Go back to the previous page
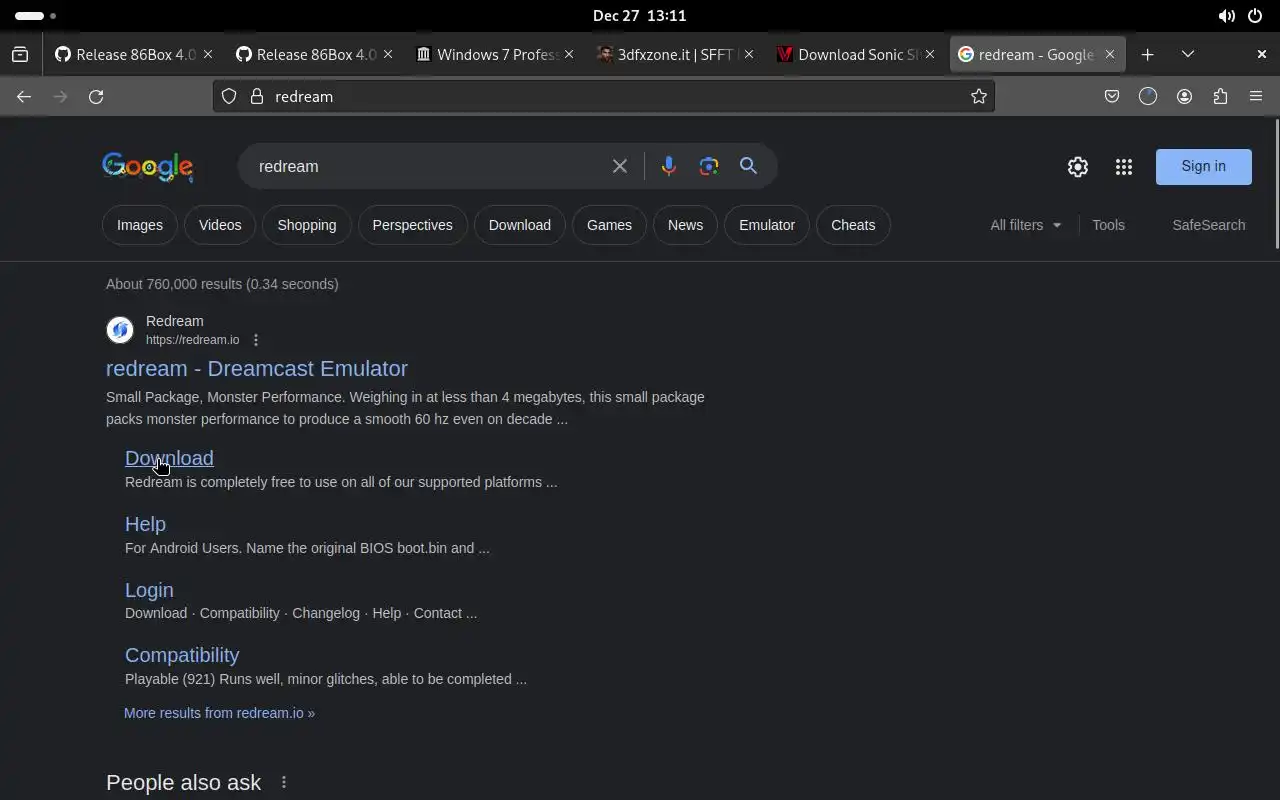Viewport: 1280px width, 800px height. 24,96
